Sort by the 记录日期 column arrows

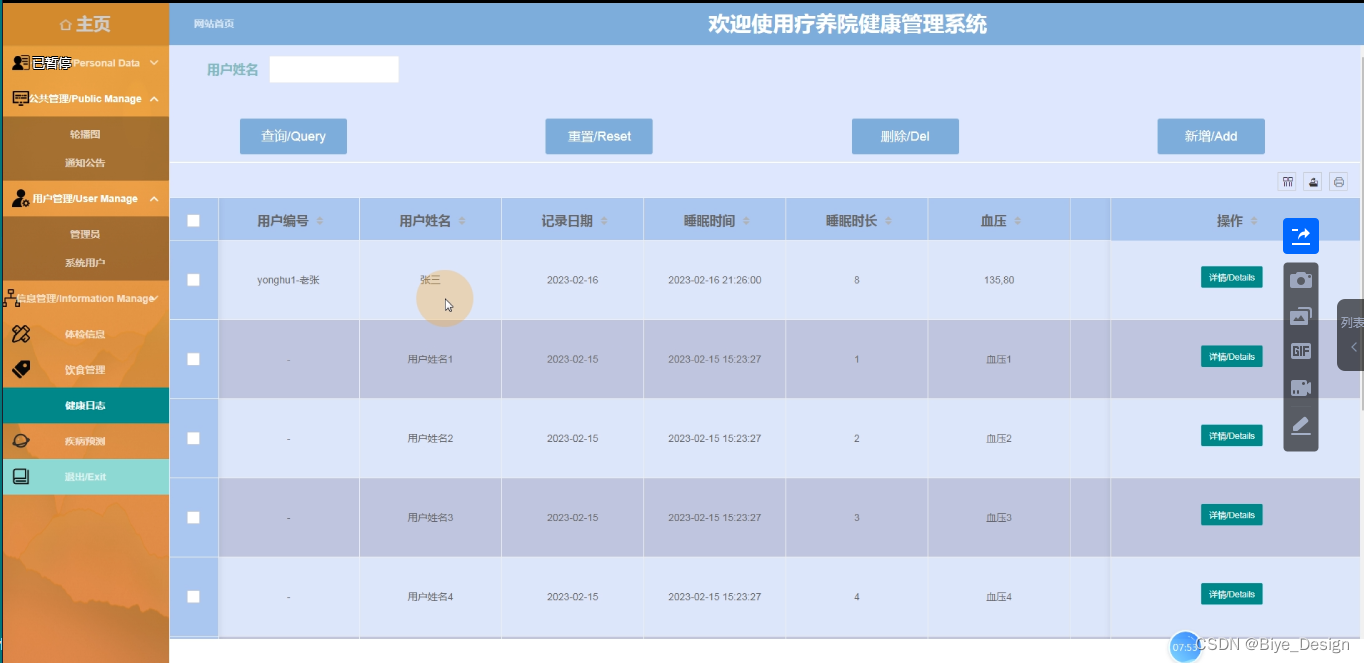click(x=604, y=221)
